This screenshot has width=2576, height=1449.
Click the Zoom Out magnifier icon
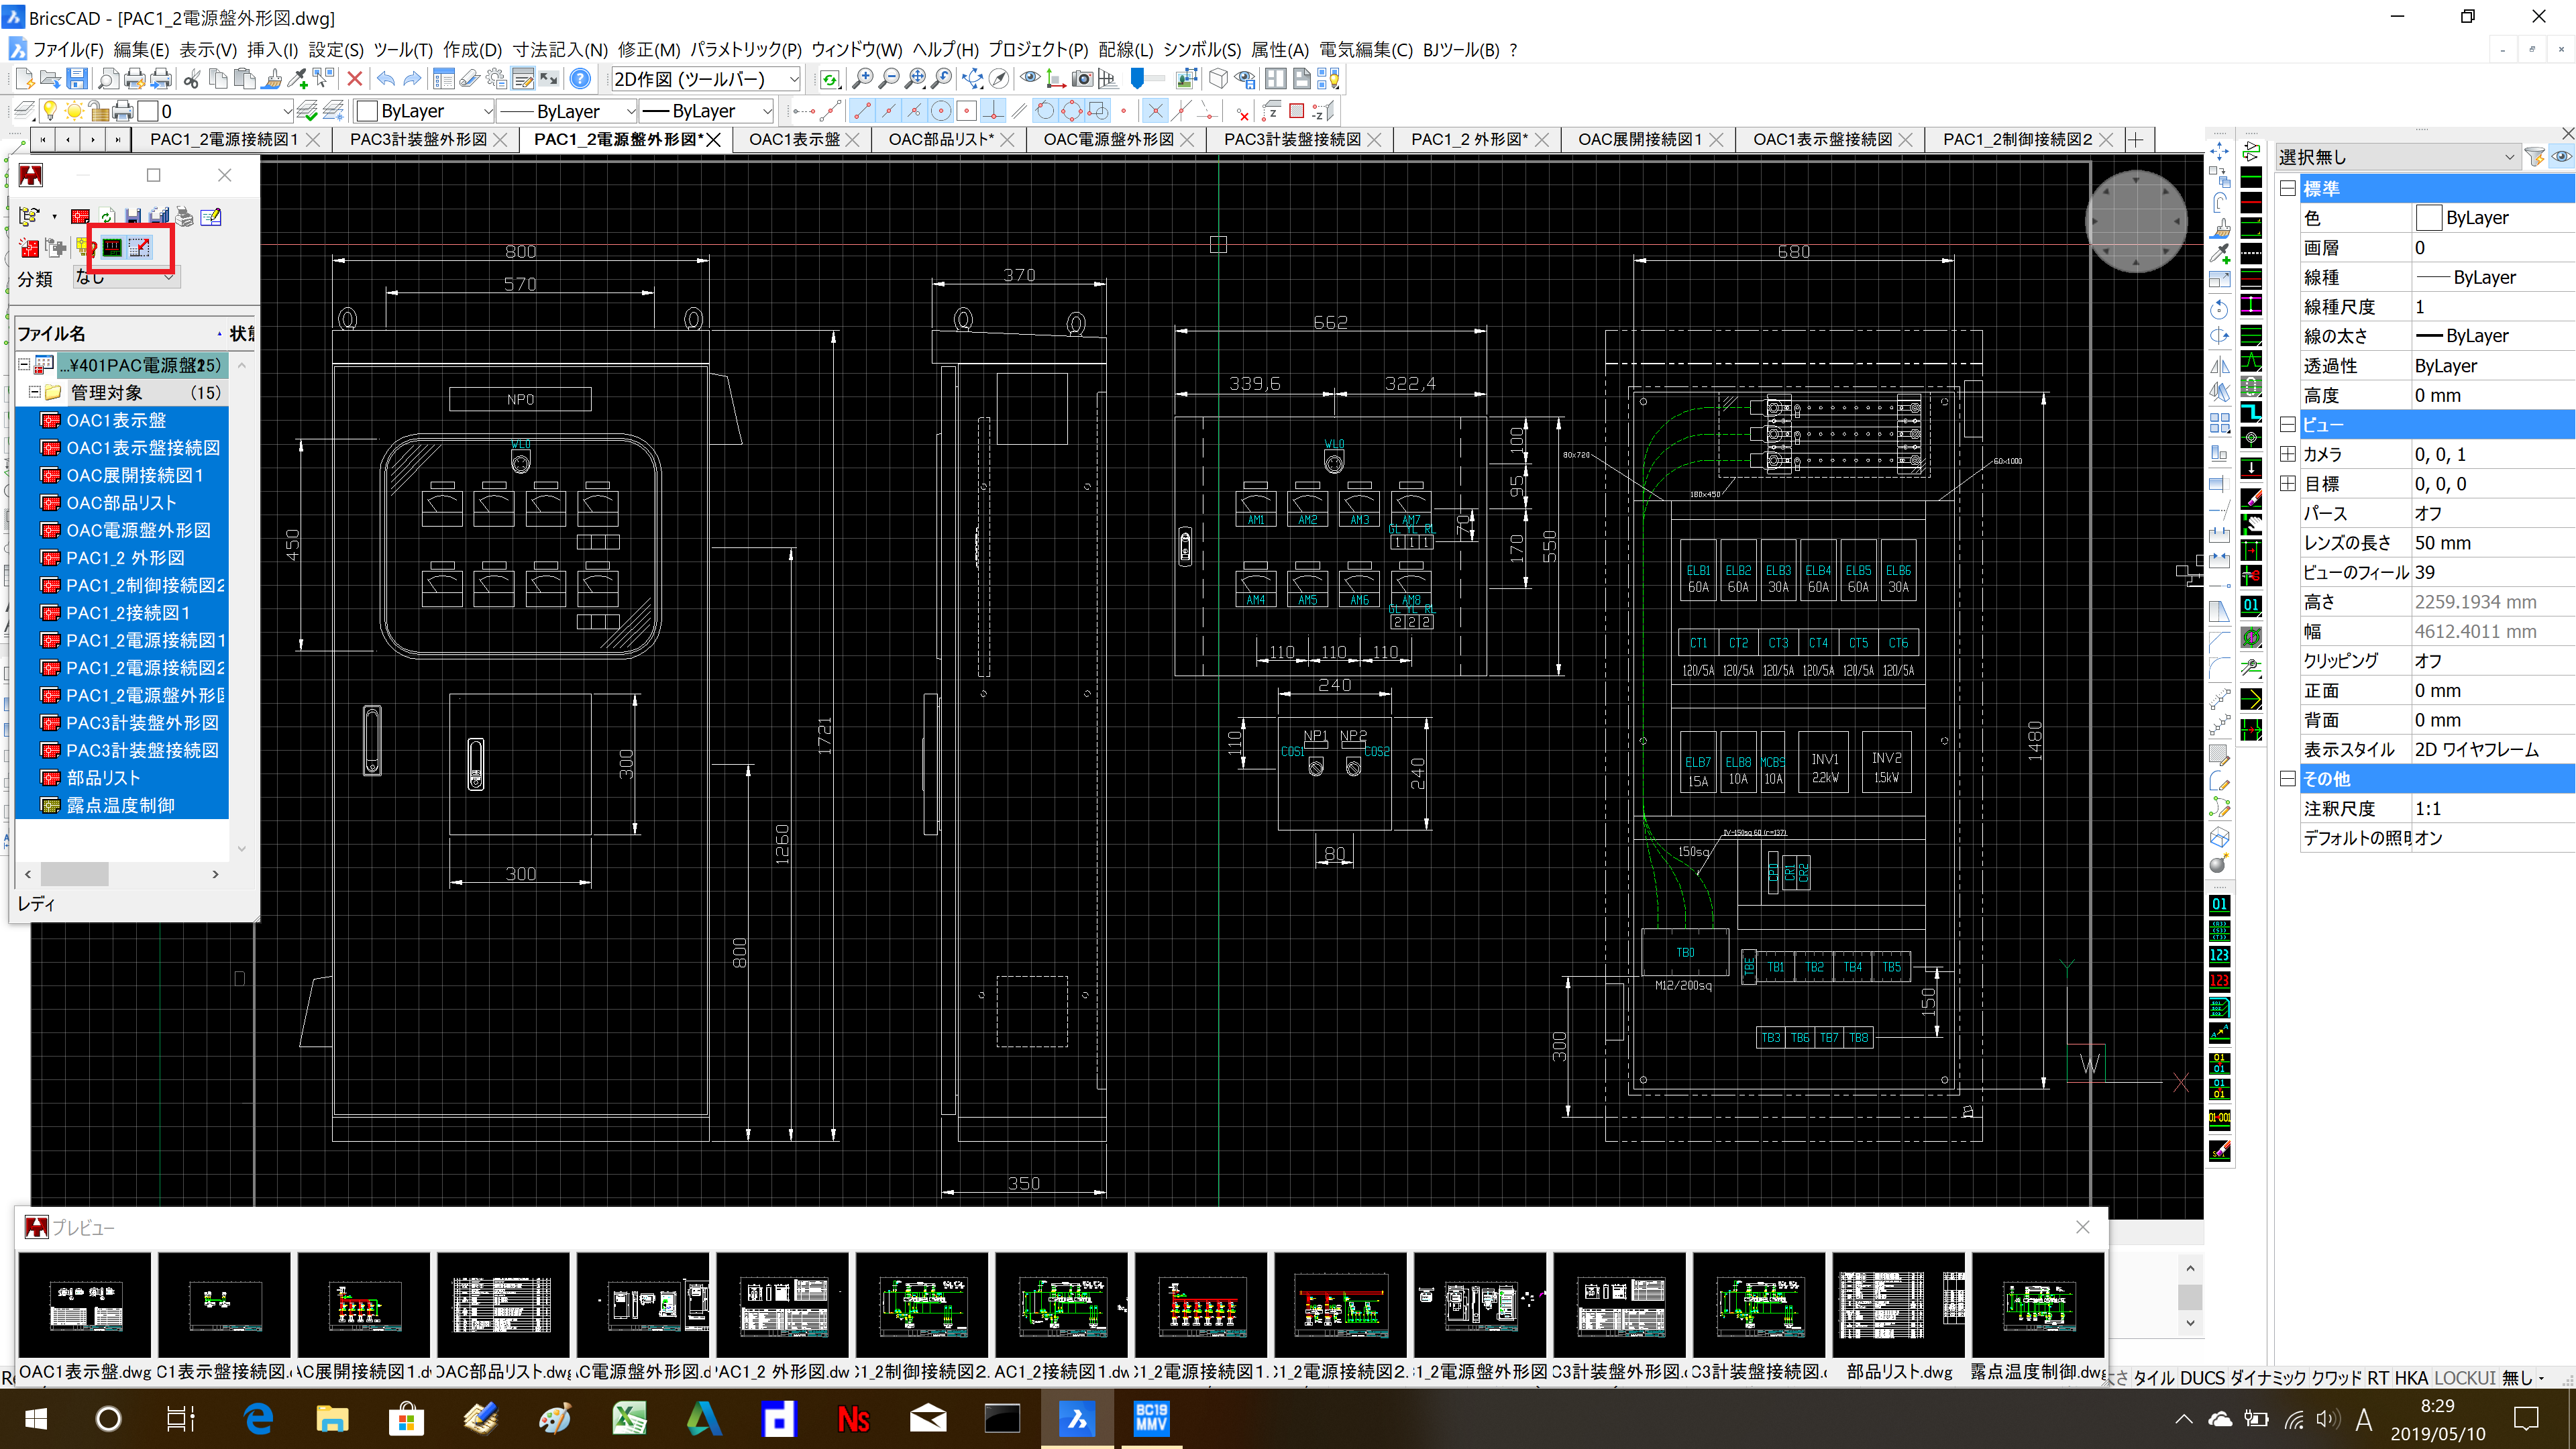point(888,79)
